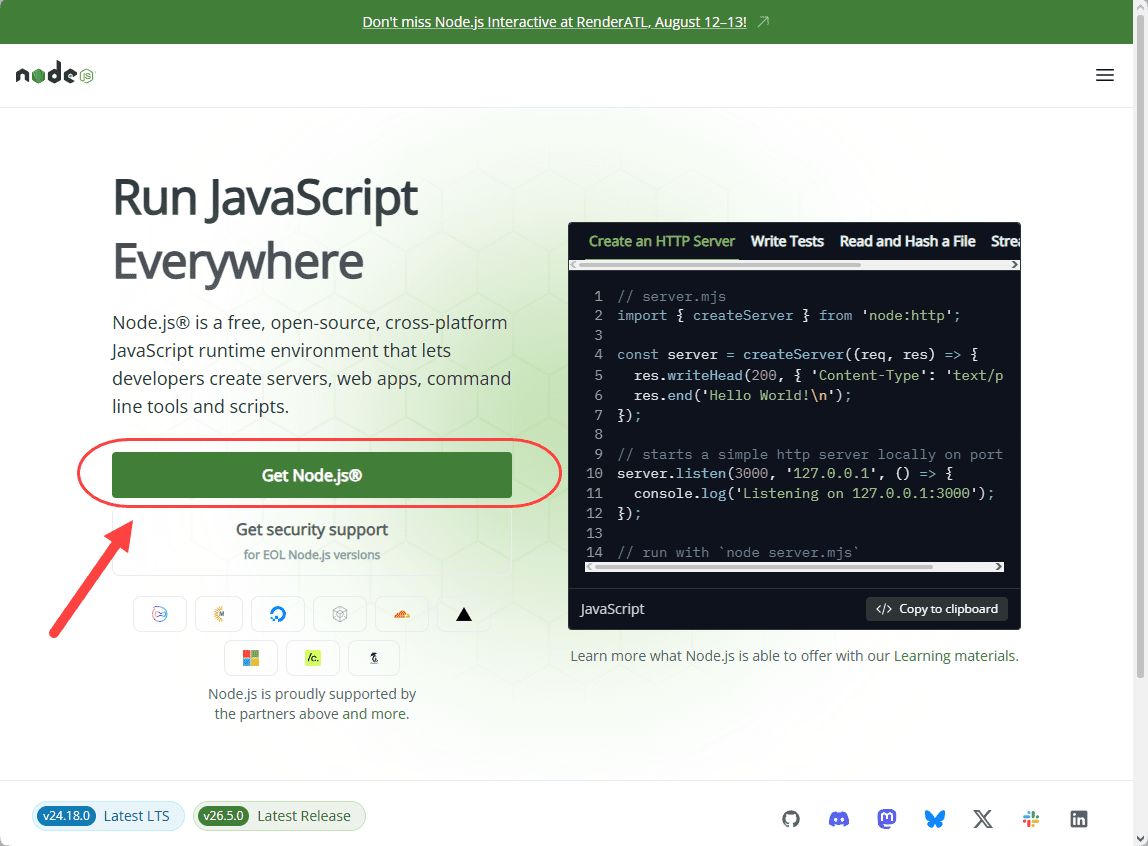Click the black seahorse-like partner logo
The width and height of the screenshot is (1148, 846).
[x=374, y=658]
